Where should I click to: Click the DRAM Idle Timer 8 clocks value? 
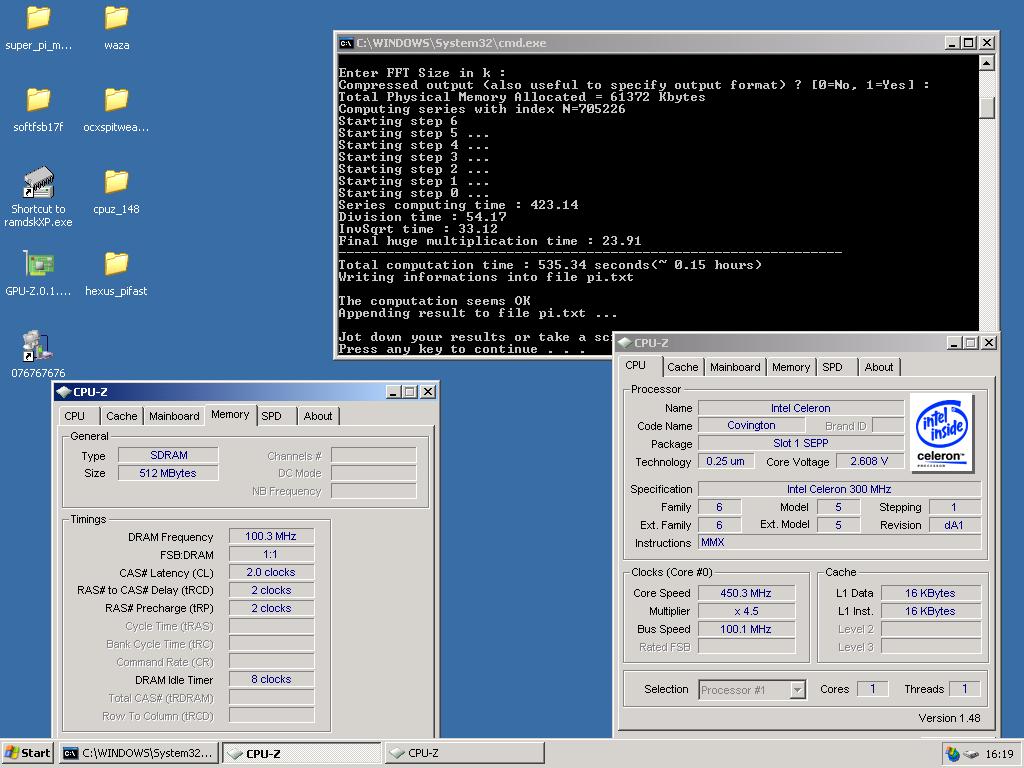(x=271, y=679)
